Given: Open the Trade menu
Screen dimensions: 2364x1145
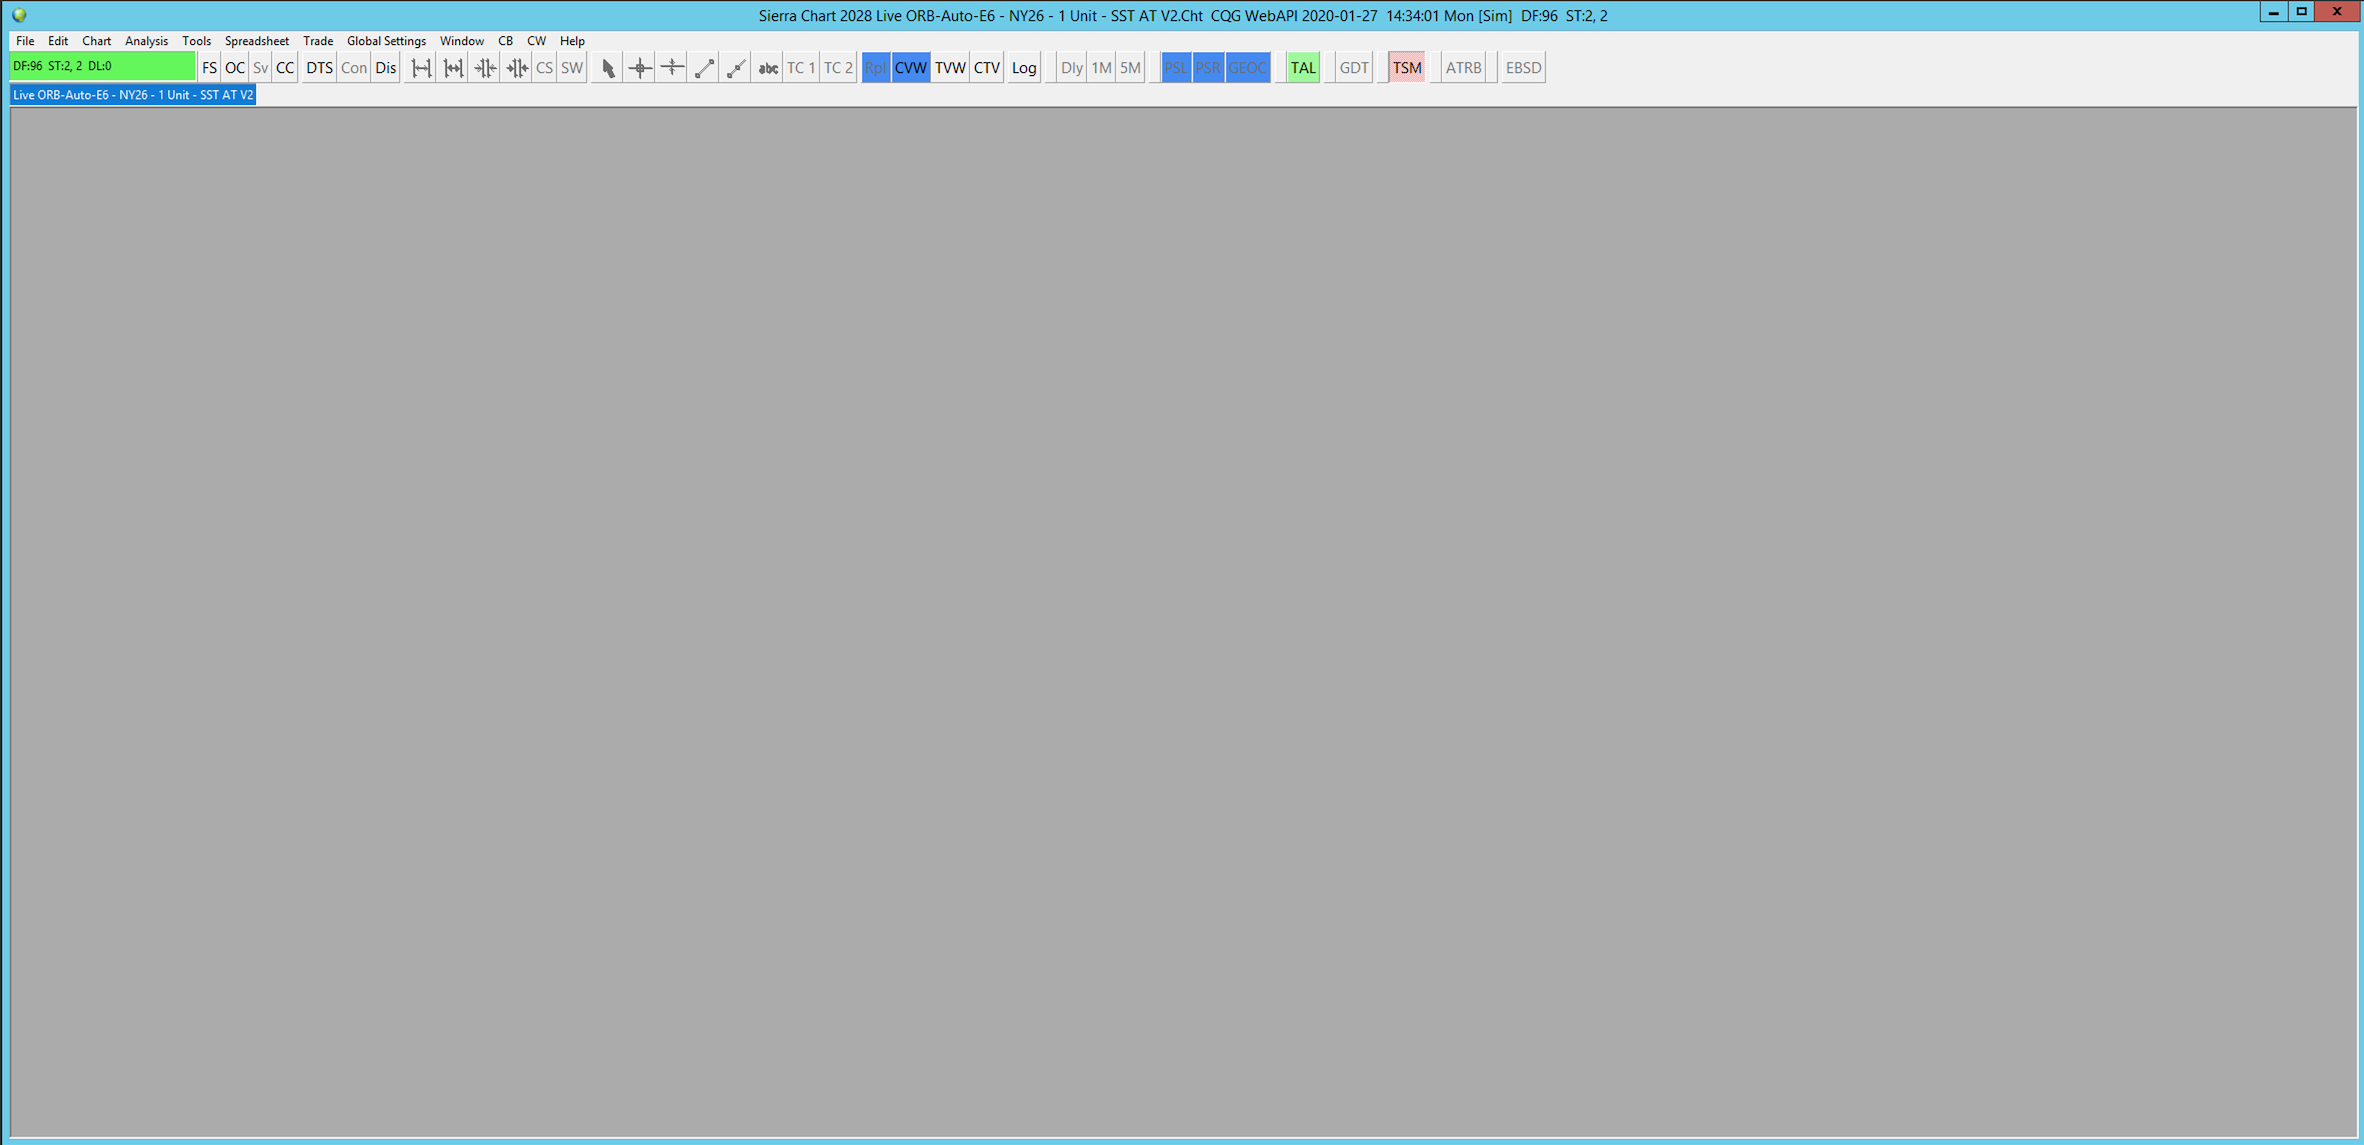Looking at the screenshot, I should point(317,41).
